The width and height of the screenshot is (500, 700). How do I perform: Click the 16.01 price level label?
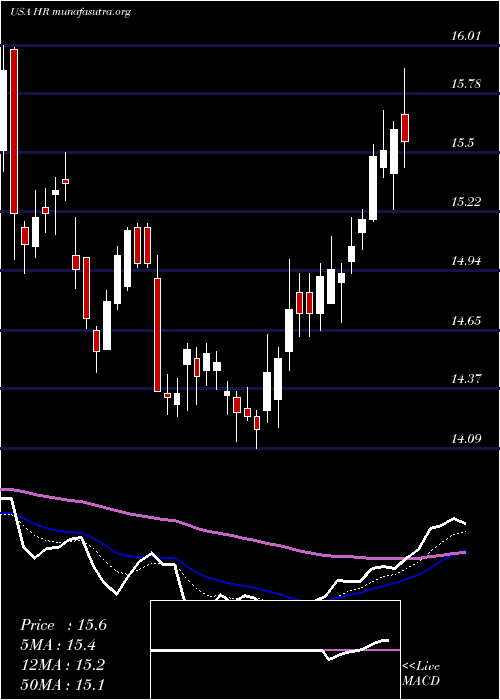point(466,36)
